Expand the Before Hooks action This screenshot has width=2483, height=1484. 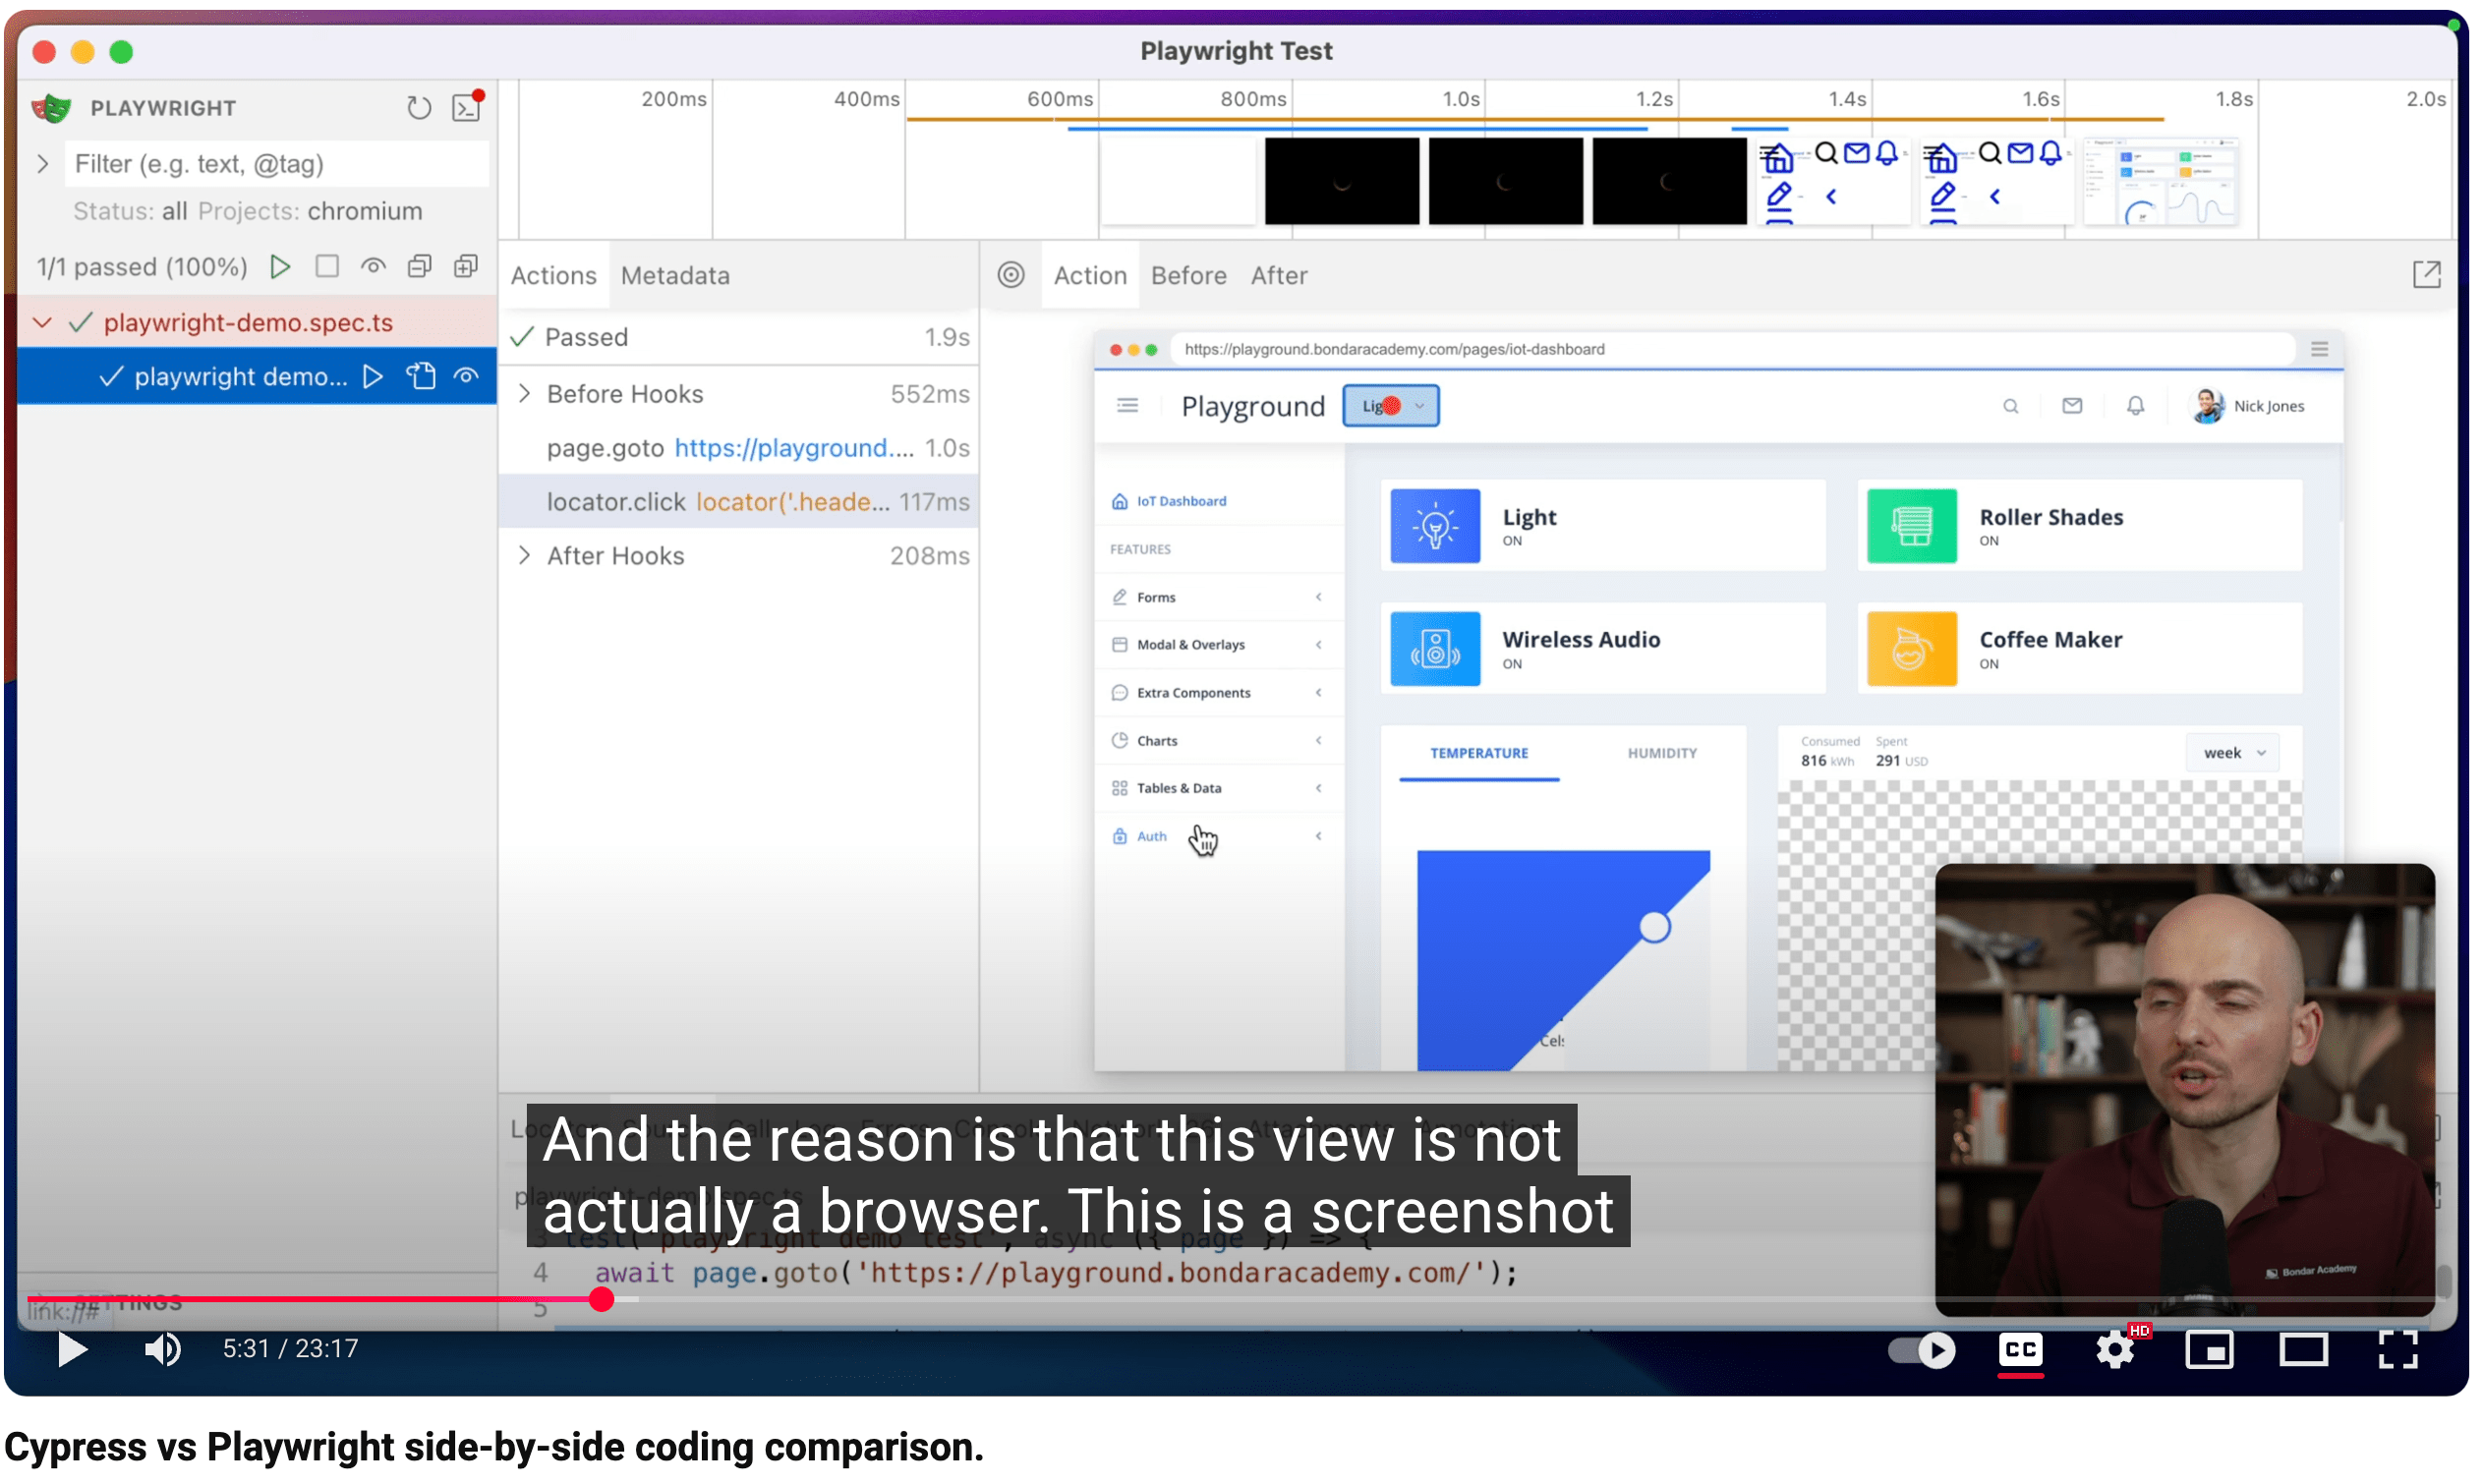coord(525,394)
